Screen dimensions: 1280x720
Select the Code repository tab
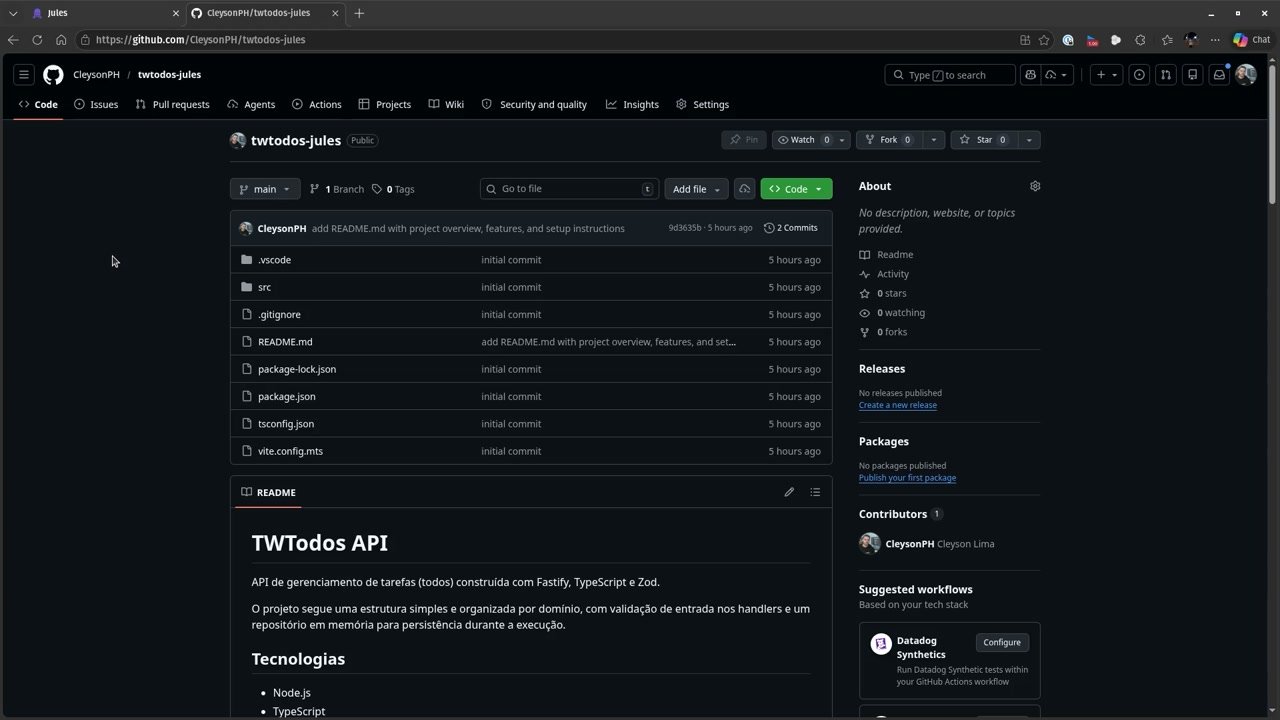point(38,104)
